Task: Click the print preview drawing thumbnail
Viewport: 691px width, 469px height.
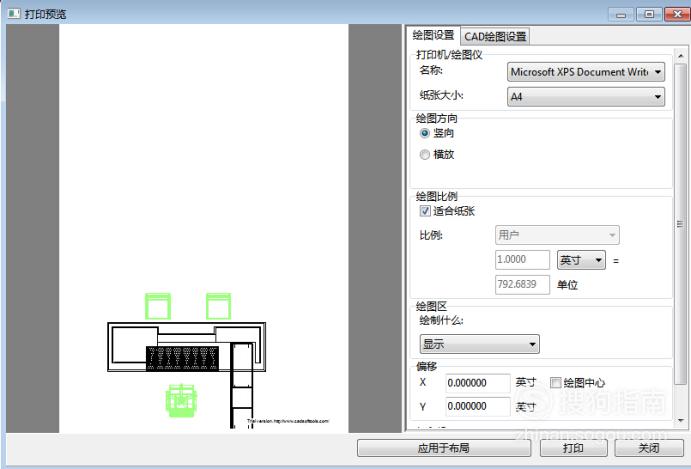Action: point(204,228)
